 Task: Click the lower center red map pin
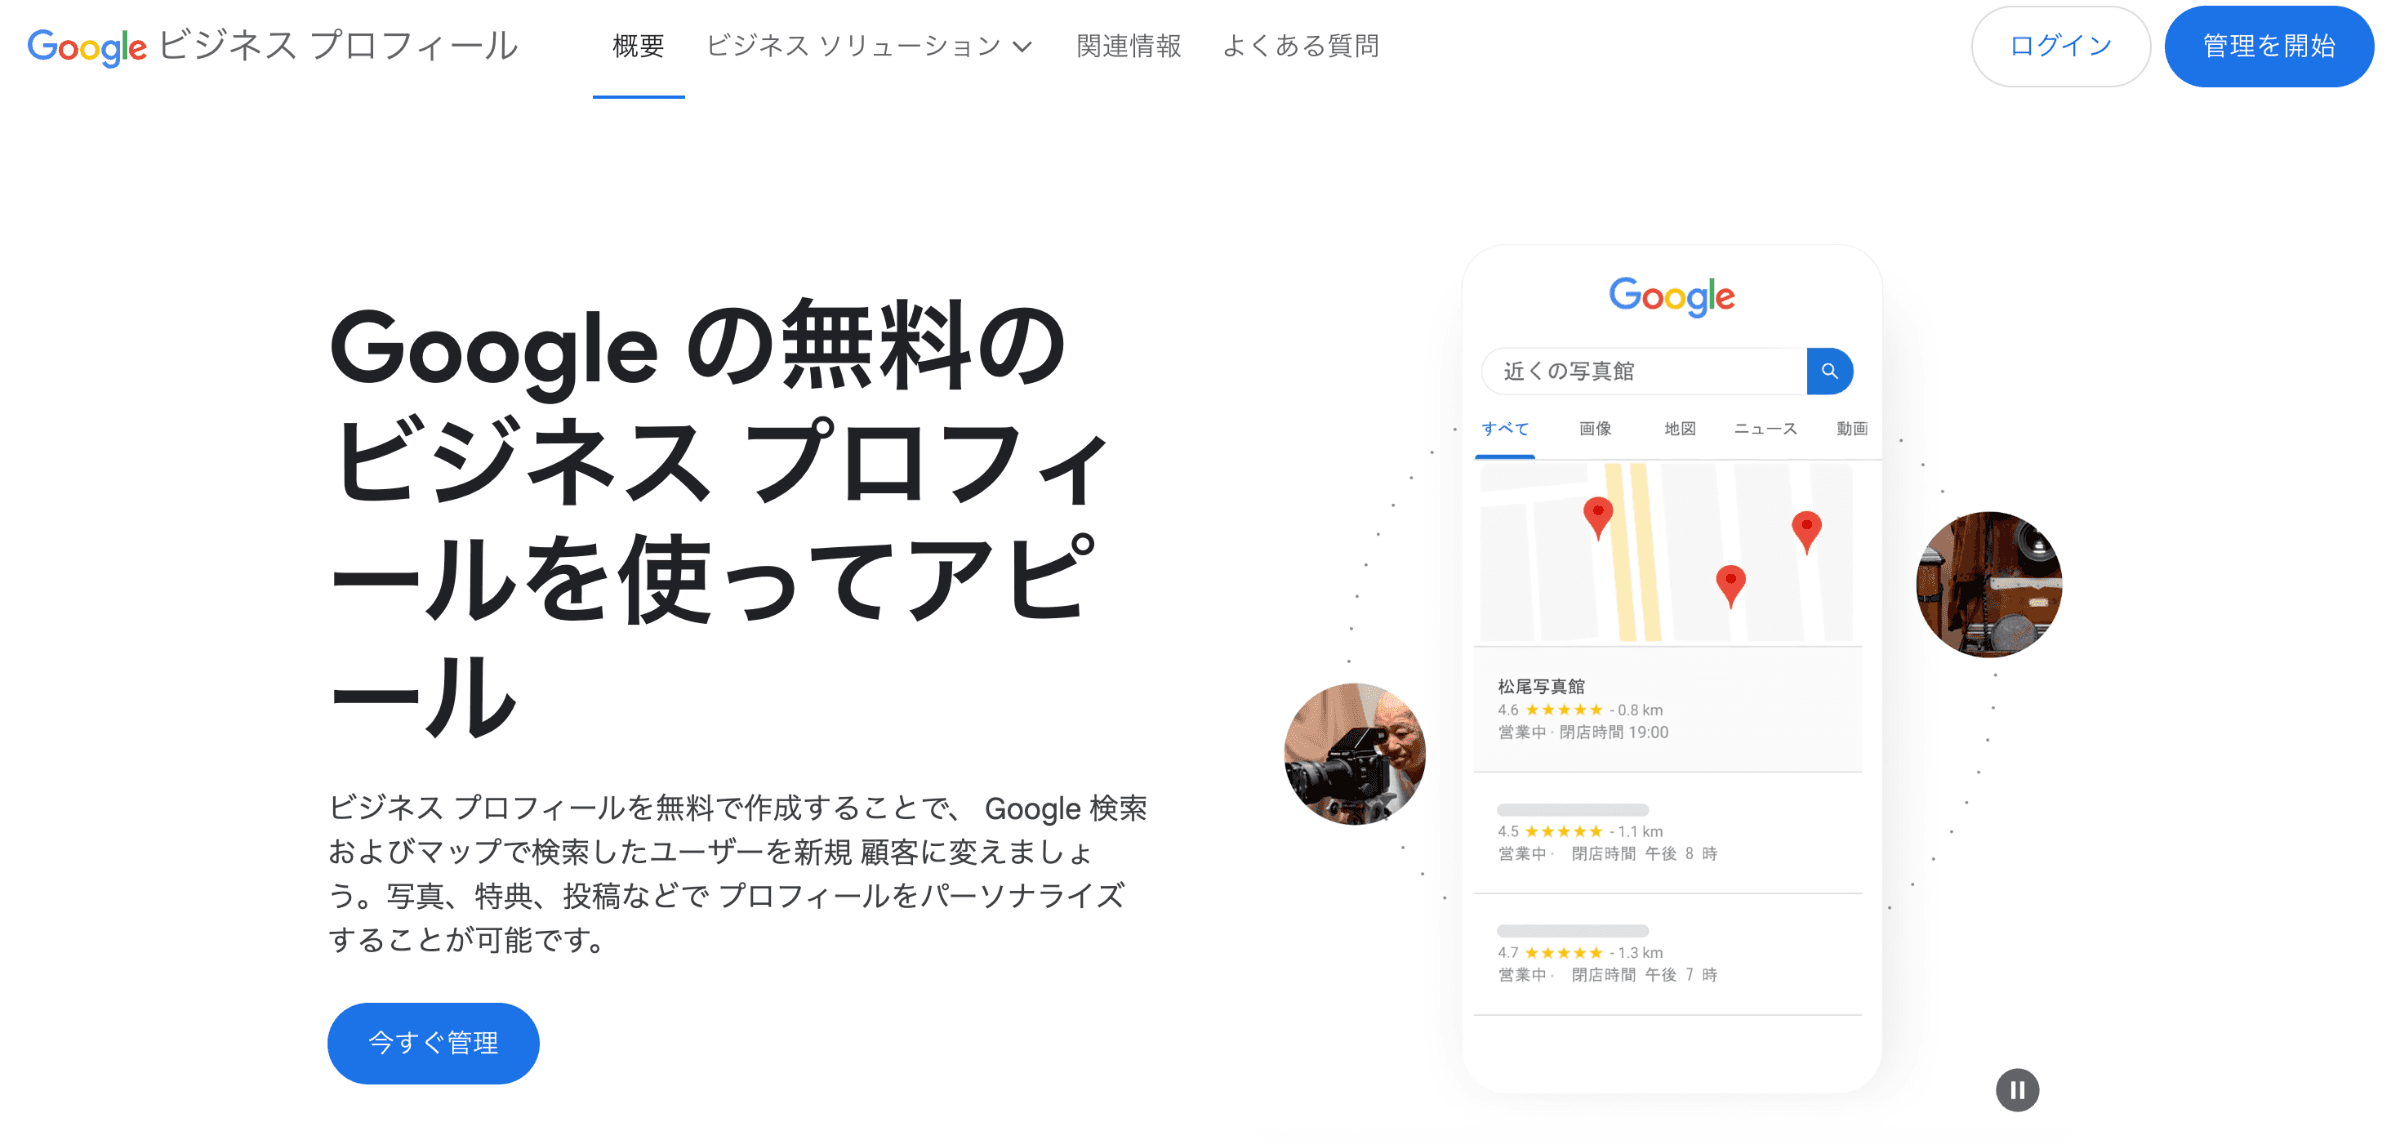tap(1730, 587)
